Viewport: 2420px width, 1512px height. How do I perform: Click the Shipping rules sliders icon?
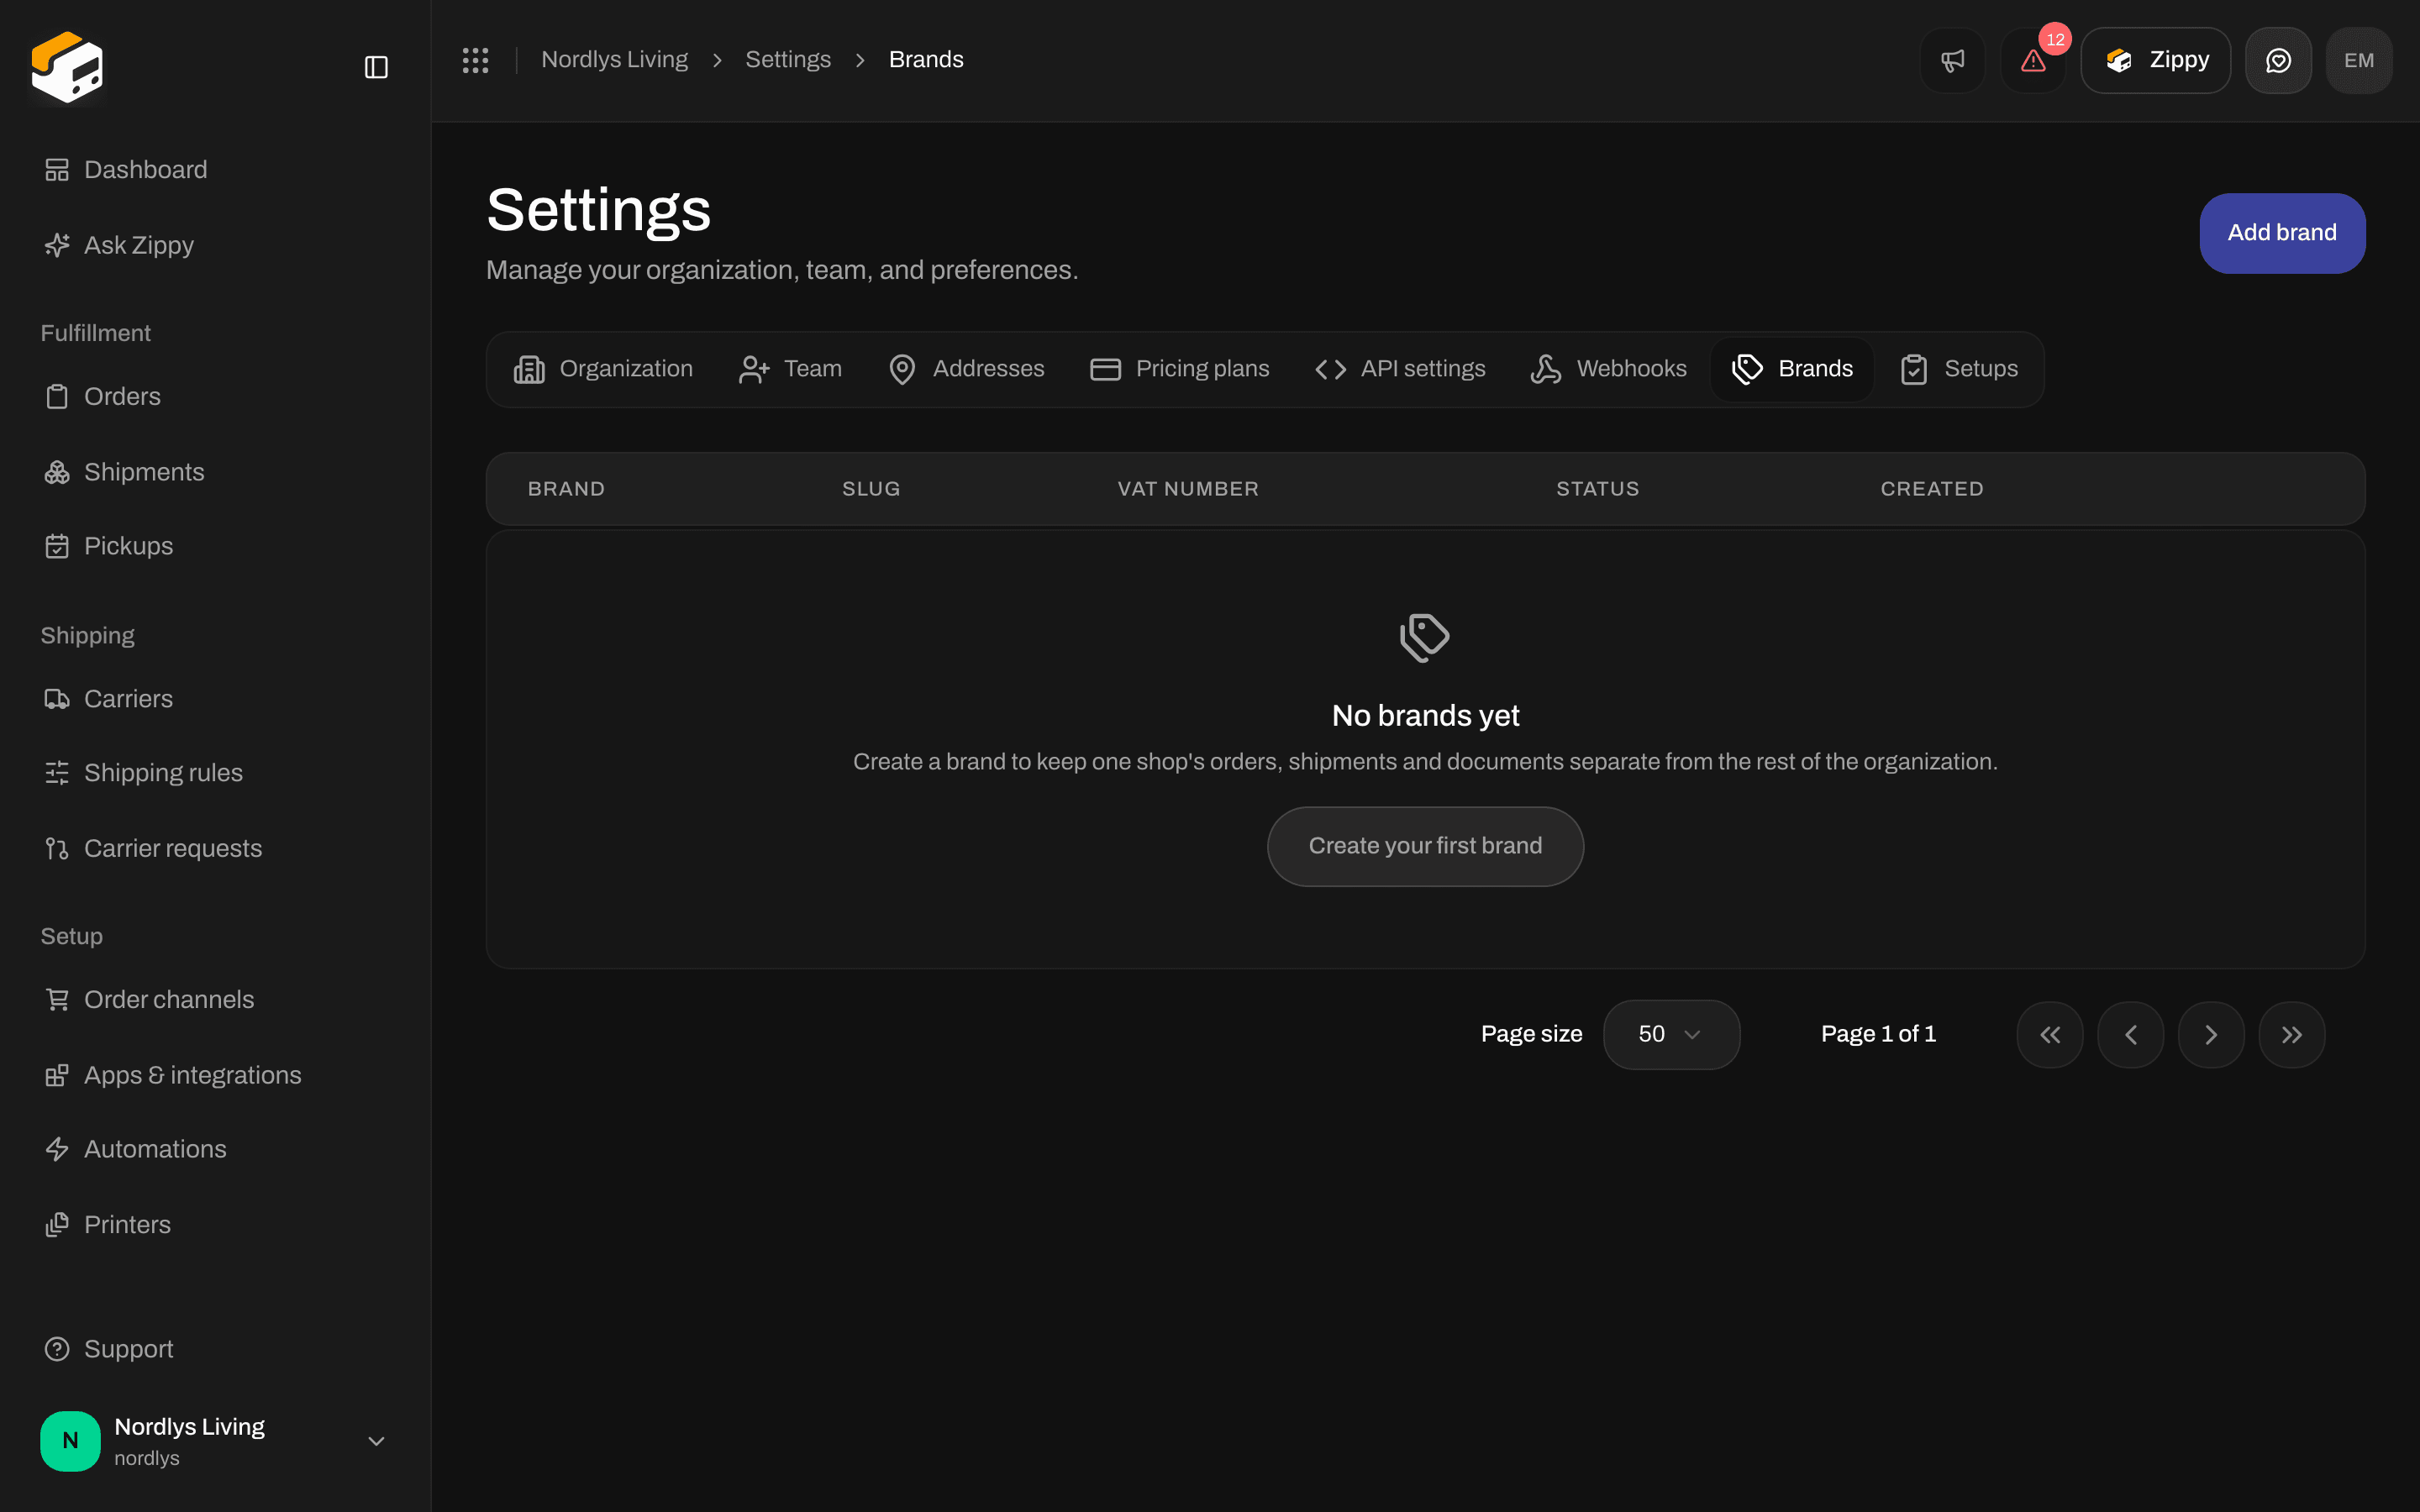point(57,773)
